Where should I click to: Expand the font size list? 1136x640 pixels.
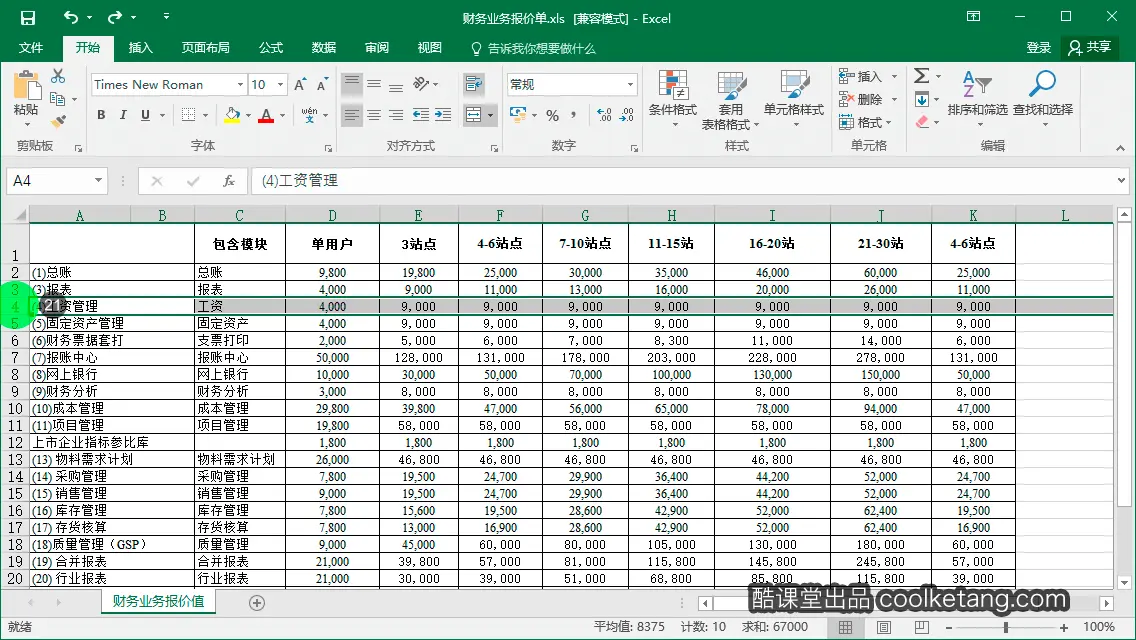coord(280,85)
